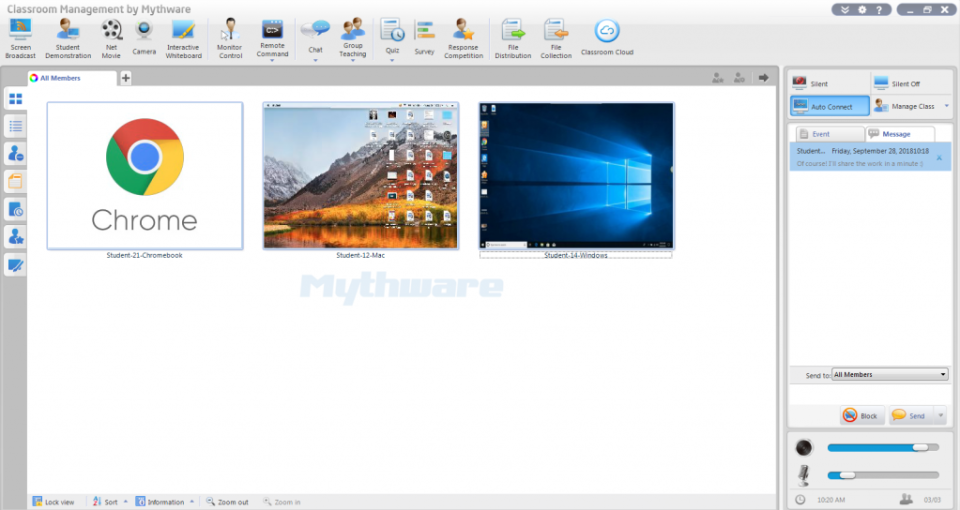The width and height of the screenshot is (960, 510).
Task: Click the Remote Command icon
Action: (272, 30)
